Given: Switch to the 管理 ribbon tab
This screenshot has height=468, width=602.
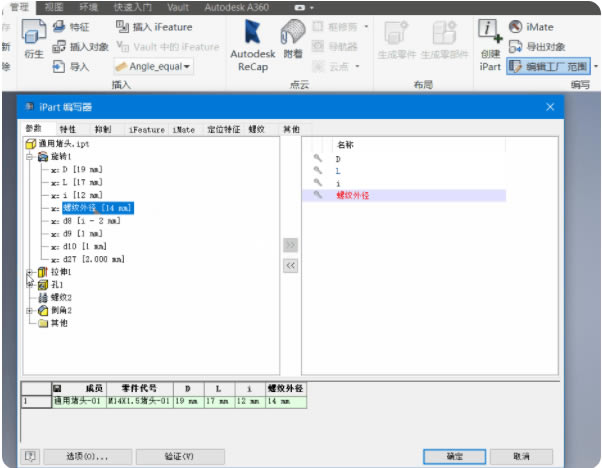Looking at the screenshot, I should 19,7.
